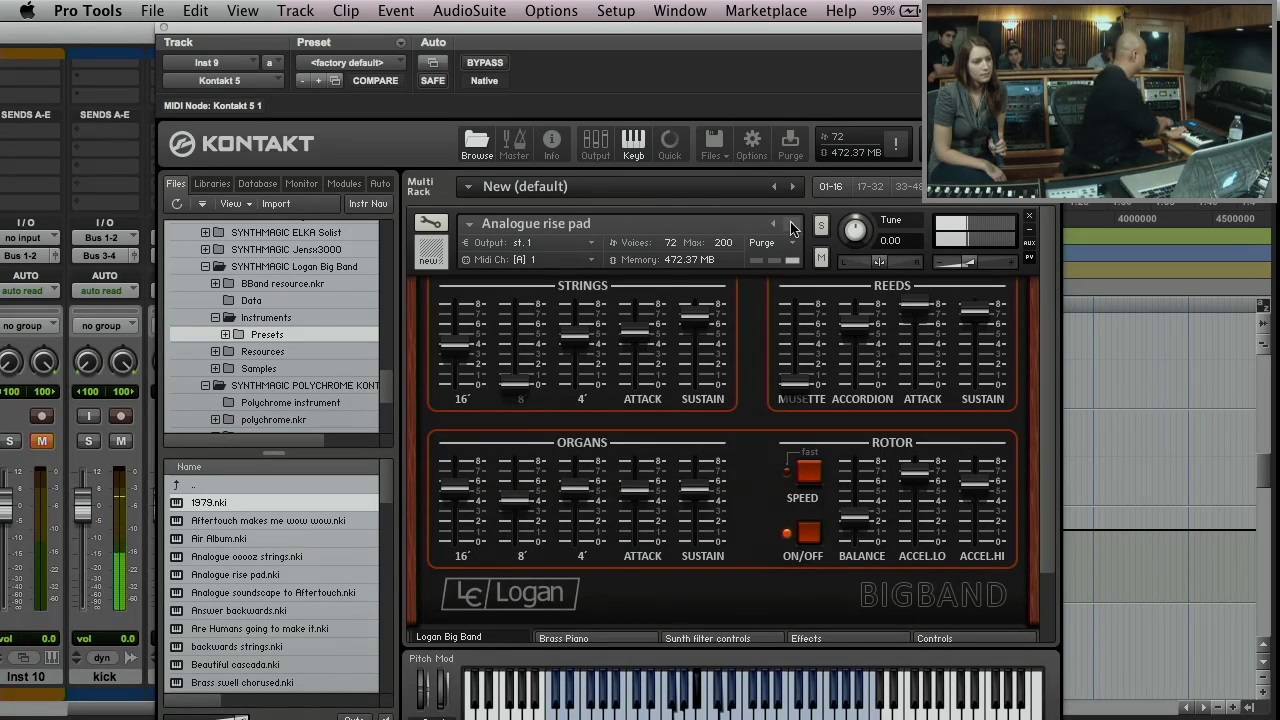This screenshot has width=1280, height=720.
Task: Open the View dropdown in browser
Action: click(x=235, y=204)
